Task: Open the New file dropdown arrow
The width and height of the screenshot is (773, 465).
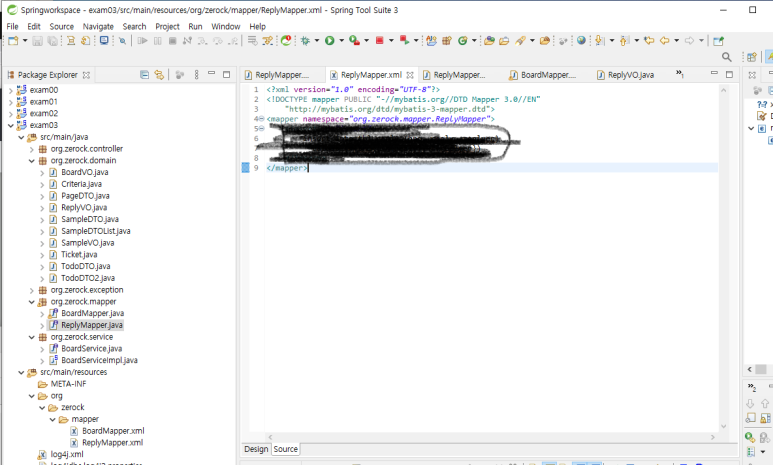Action: (25, 41)
